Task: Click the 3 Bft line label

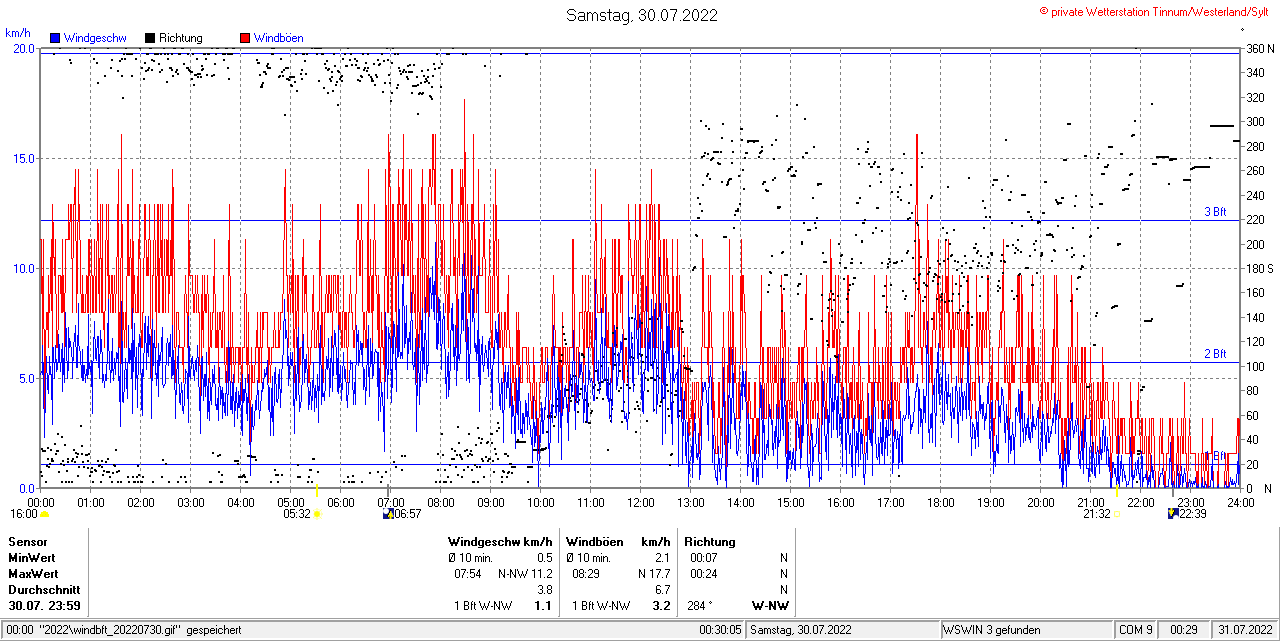Action: point(1214,212)
